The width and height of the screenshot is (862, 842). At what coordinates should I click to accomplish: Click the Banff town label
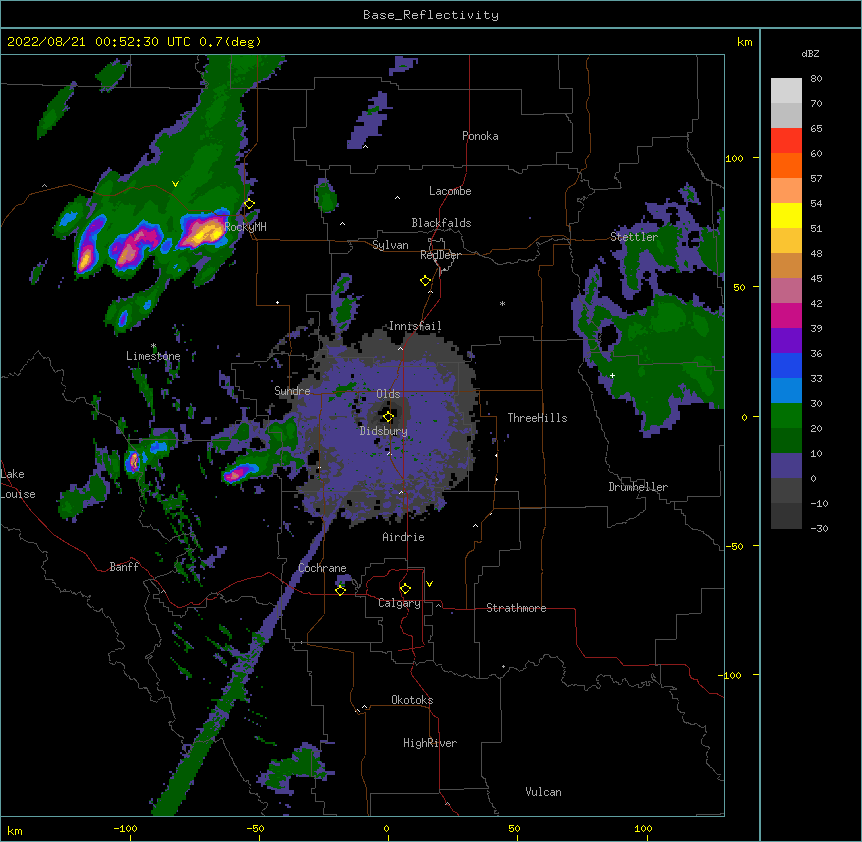(124, 567)
